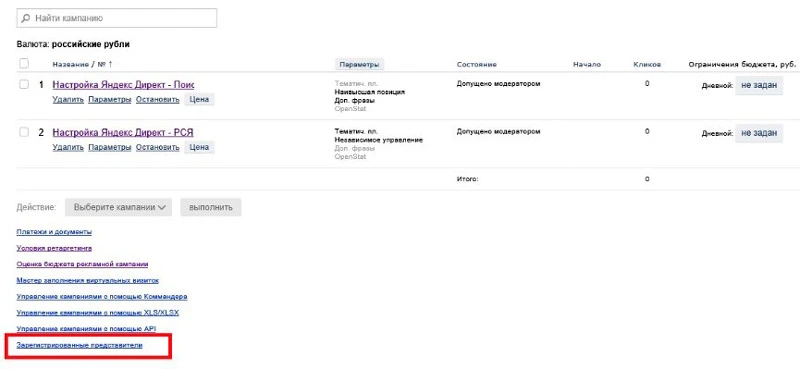This screenshot has width=800, height=369.
Task: Open campaign 'Настройка Яндекс Директ - Поис'
Action: [x=123, y=85]
